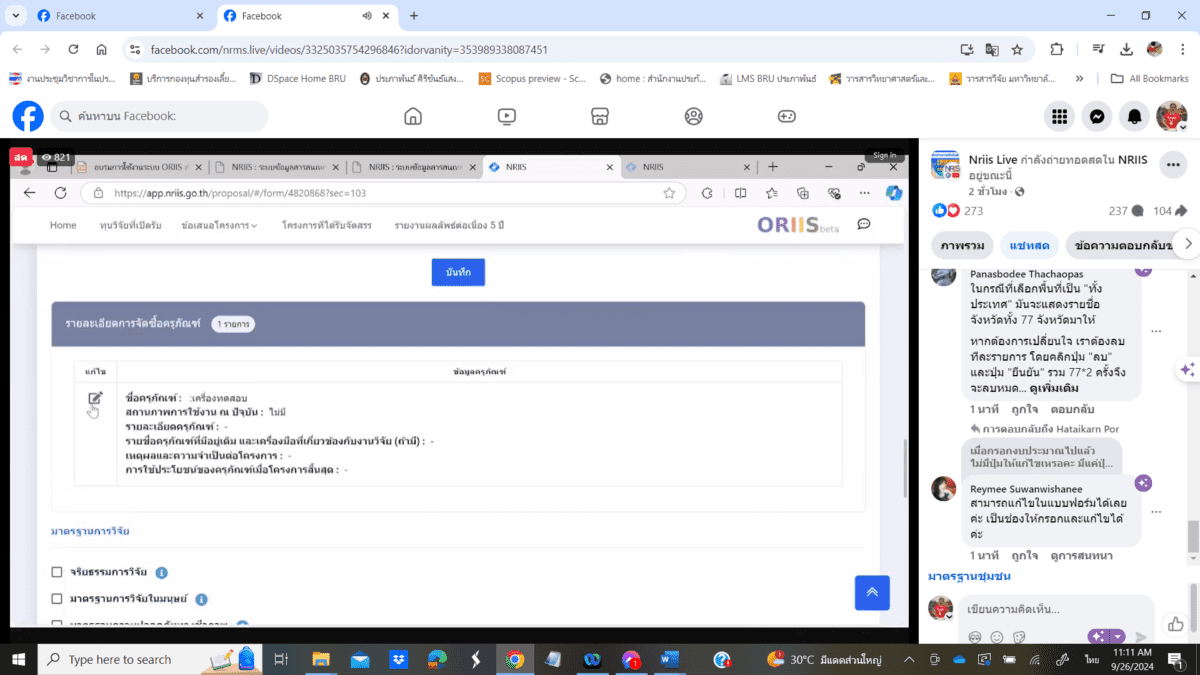Open Facebook Video (Watch) icon
This screenshot has width=1200, height=675.
coord(507,116)
